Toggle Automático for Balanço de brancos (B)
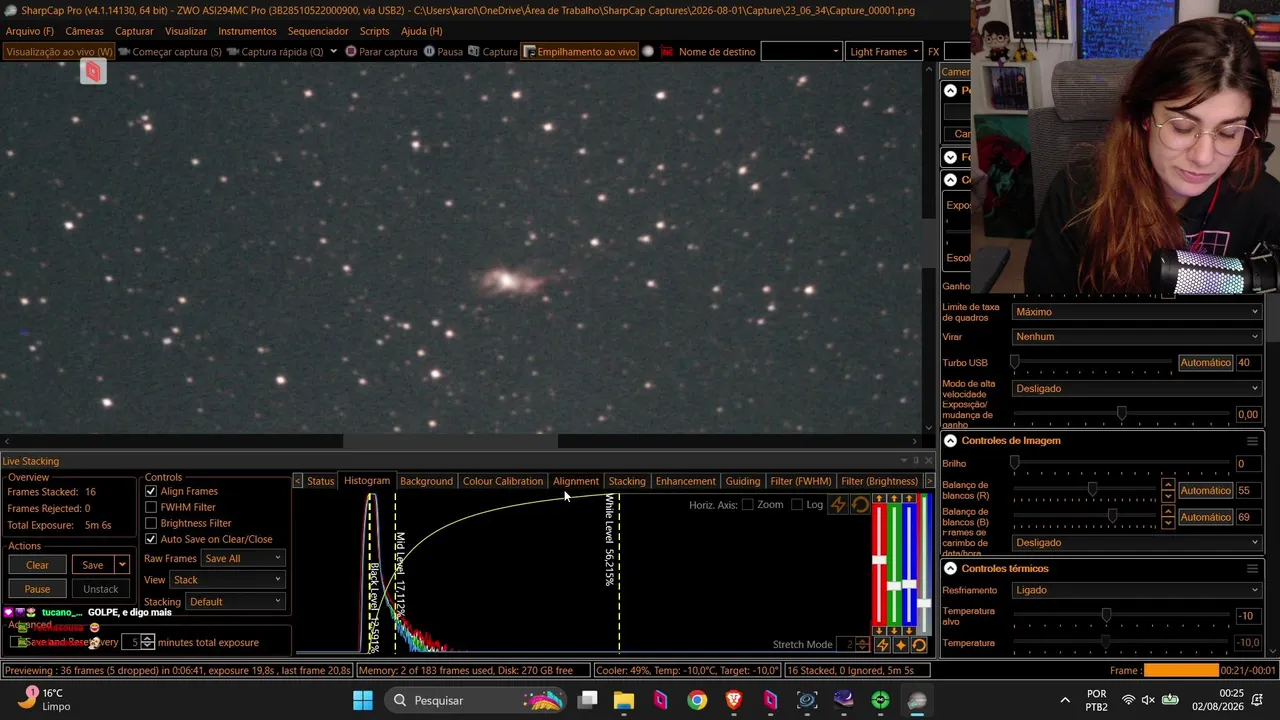 [1205, 517]
